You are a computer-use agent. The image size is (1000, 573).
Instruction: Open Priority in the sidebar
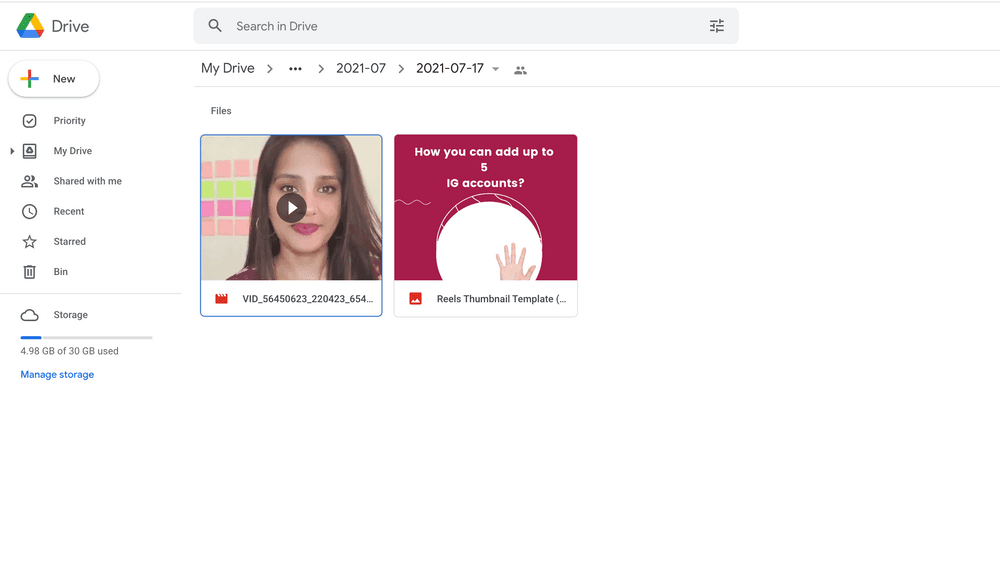tap(69, 121)
